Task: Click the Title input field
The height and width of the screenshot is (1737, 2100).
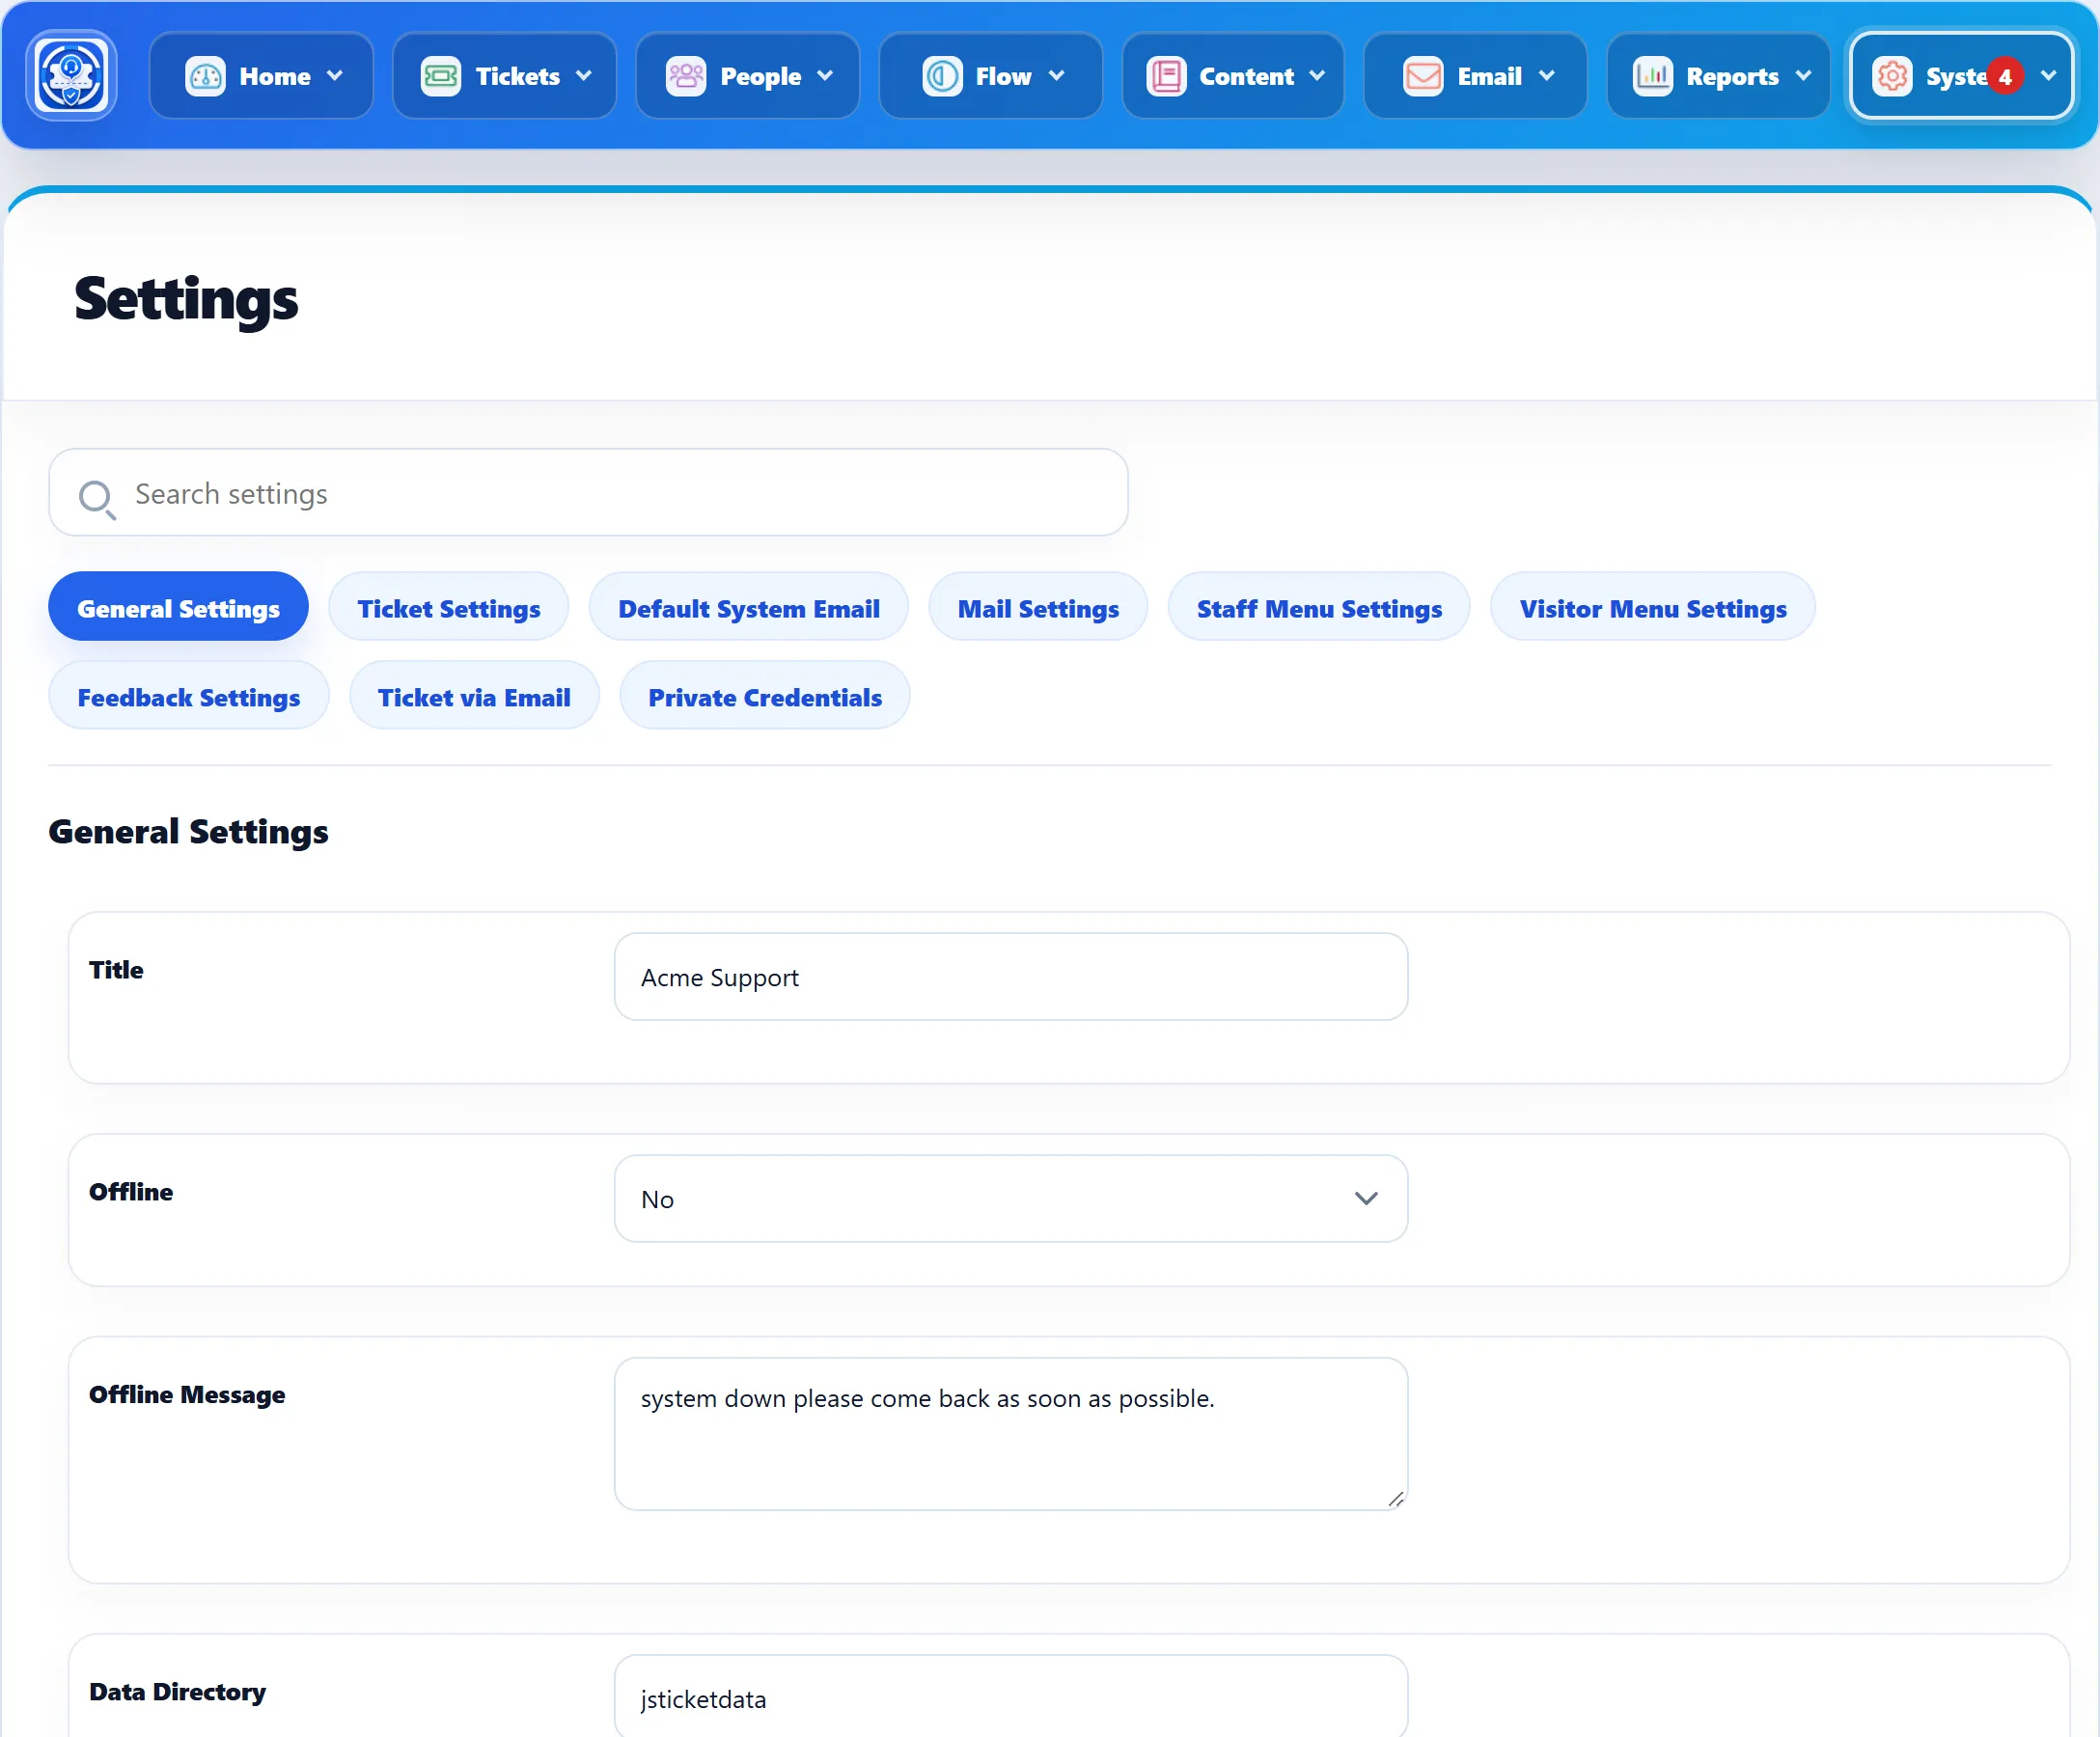Action: pyautogui.click(x=1011, y=976)
